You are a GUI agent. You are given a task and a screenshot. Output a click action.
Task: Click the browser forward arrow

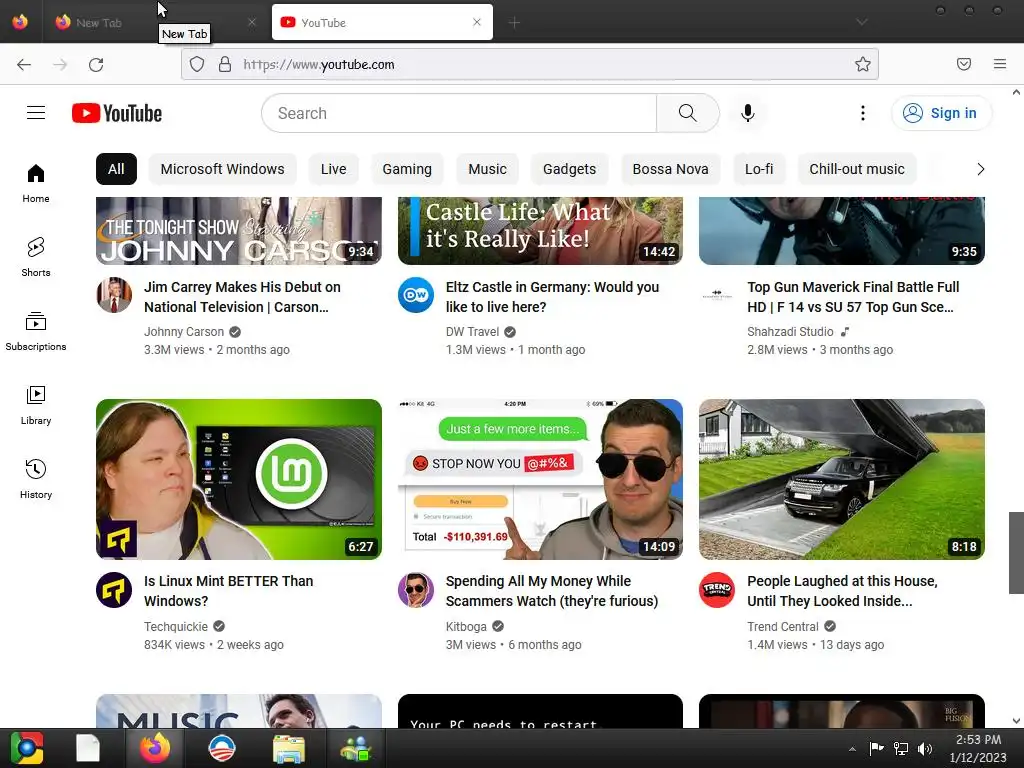click(x=60, y=64)
